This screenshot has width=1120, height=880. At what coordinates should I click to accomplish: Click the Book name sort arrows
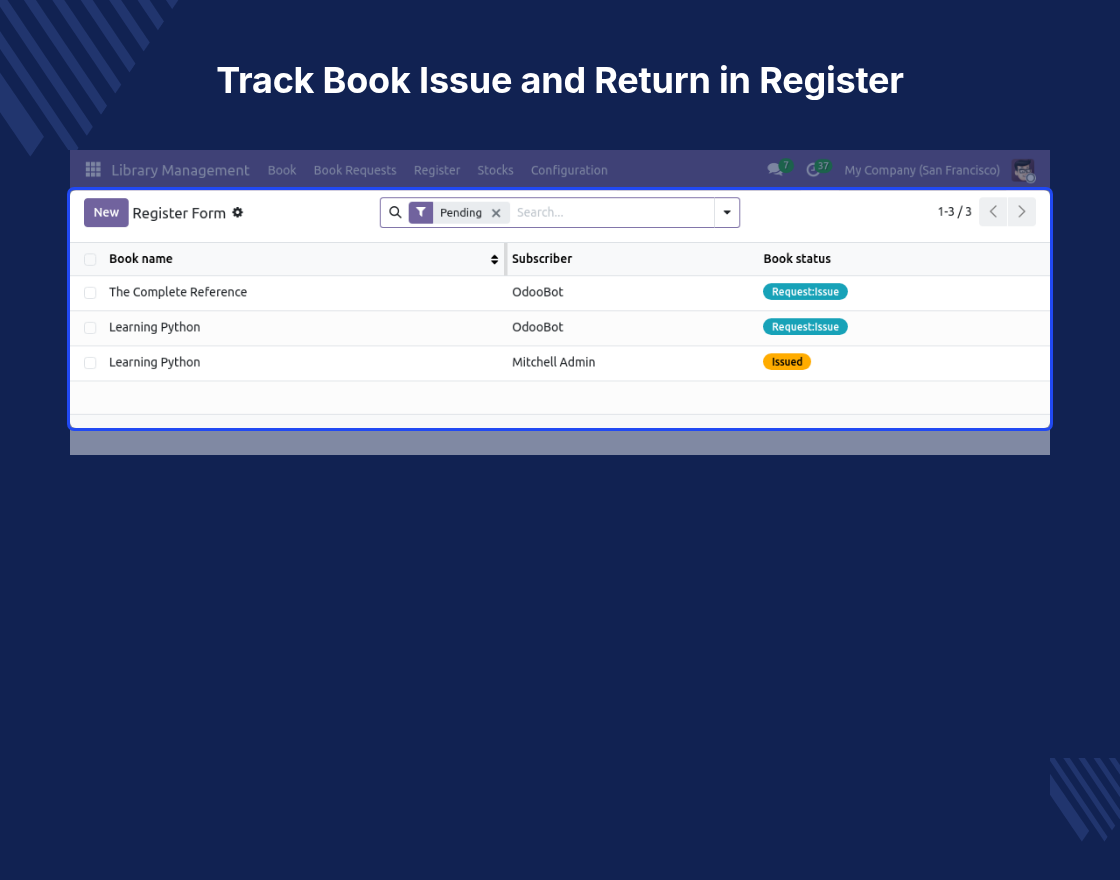click(494, 259)
